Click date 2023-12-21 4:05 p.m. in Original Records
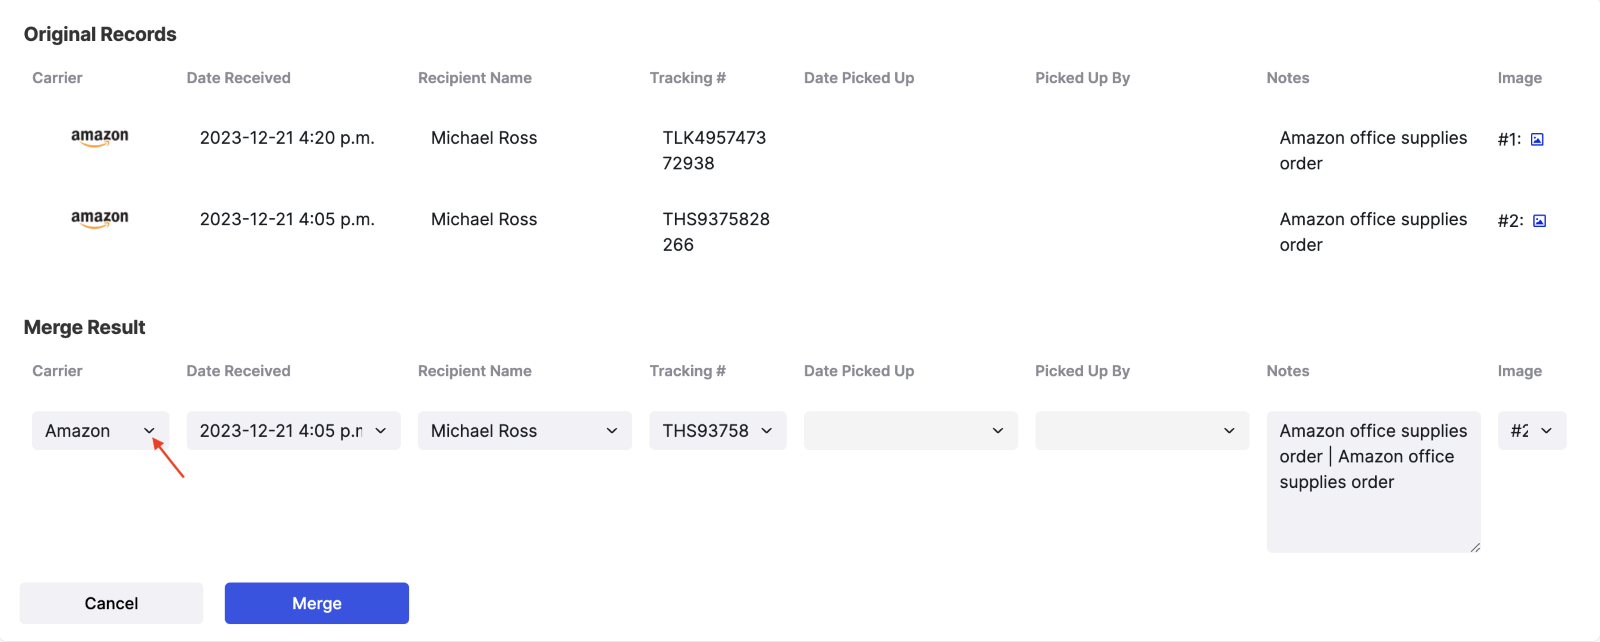Image resolution: width=1600 pixels, height=642 pixels. click(x=287, y=219)
